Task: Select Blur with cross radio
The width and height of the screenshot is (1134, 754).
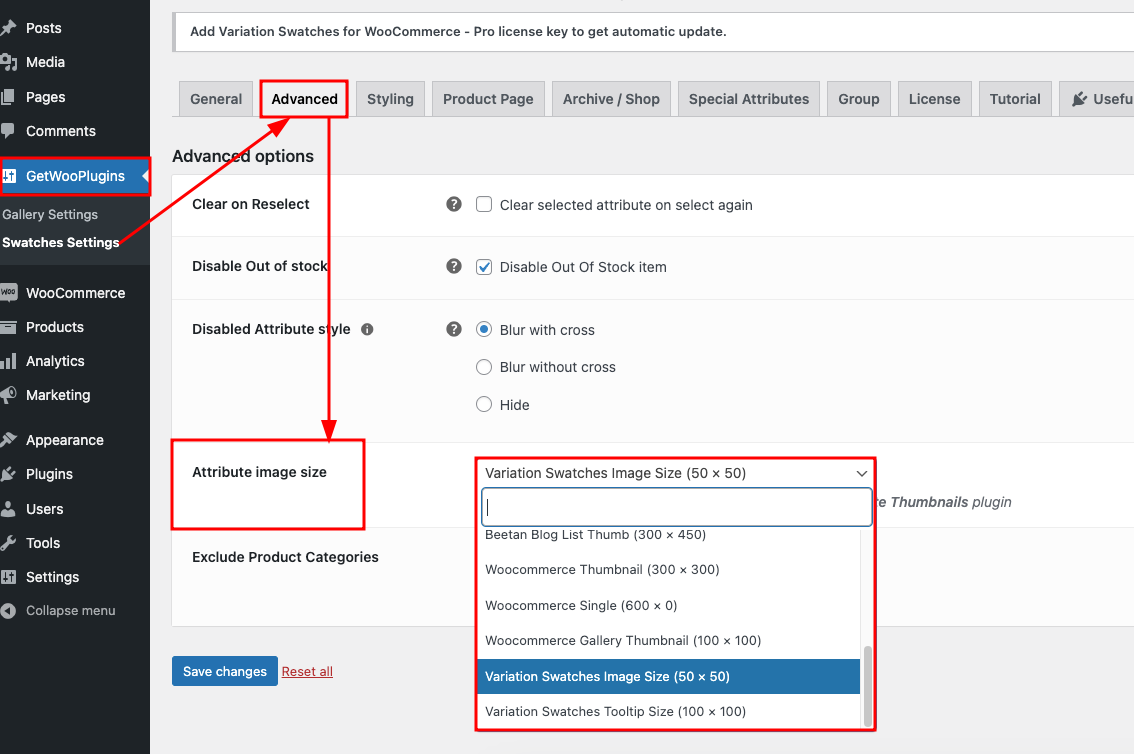Action: [484, 330]
